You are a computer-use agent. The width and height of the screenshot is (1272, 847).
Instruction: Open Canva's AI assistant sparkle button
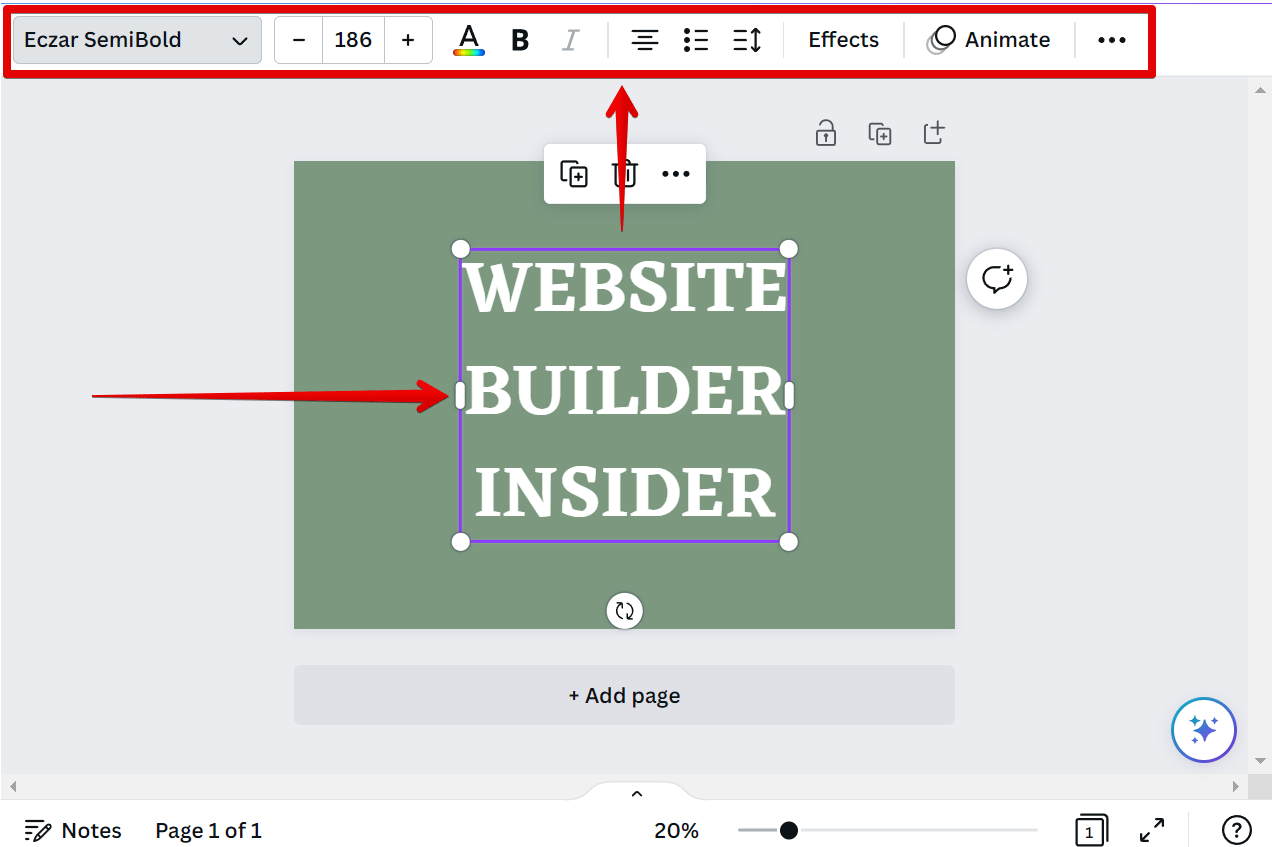1203,730
